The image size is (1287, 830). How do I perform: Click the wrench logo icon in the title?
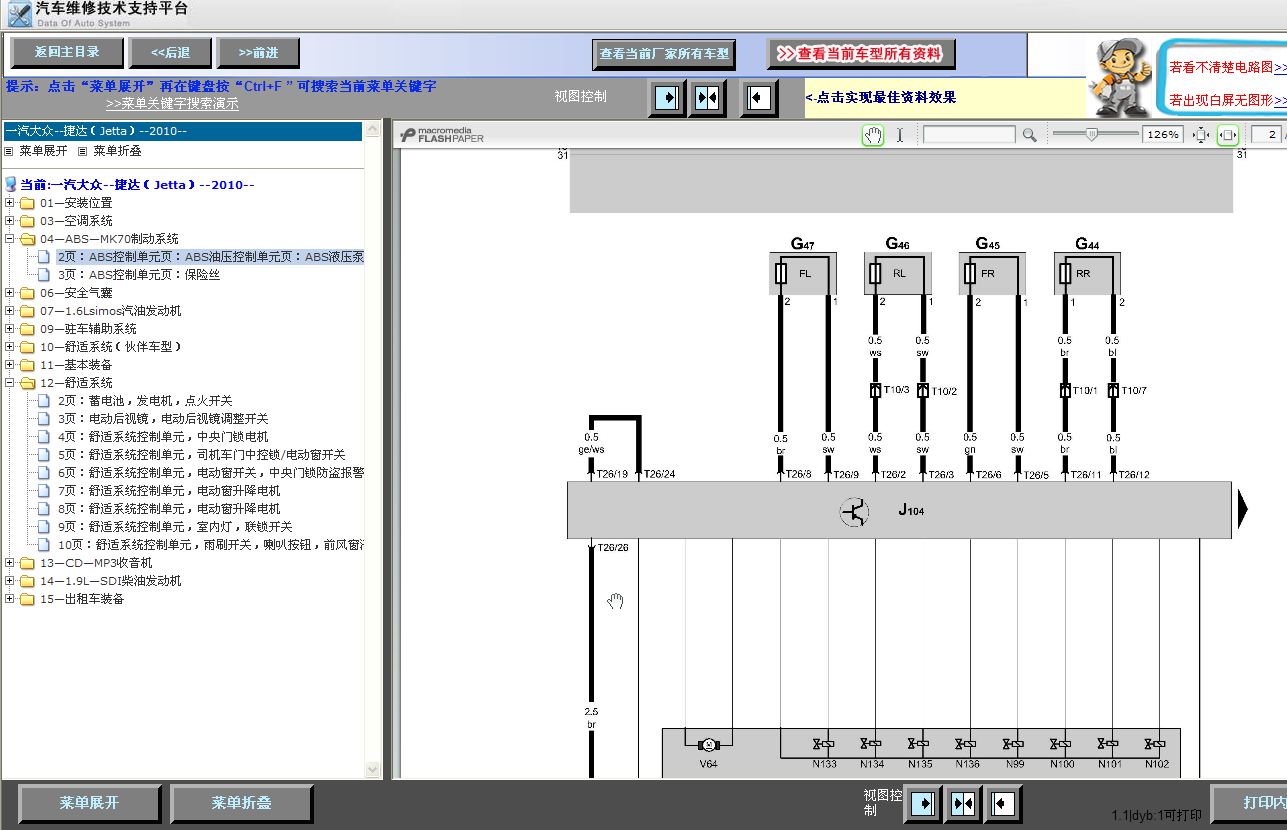[19, 14]
